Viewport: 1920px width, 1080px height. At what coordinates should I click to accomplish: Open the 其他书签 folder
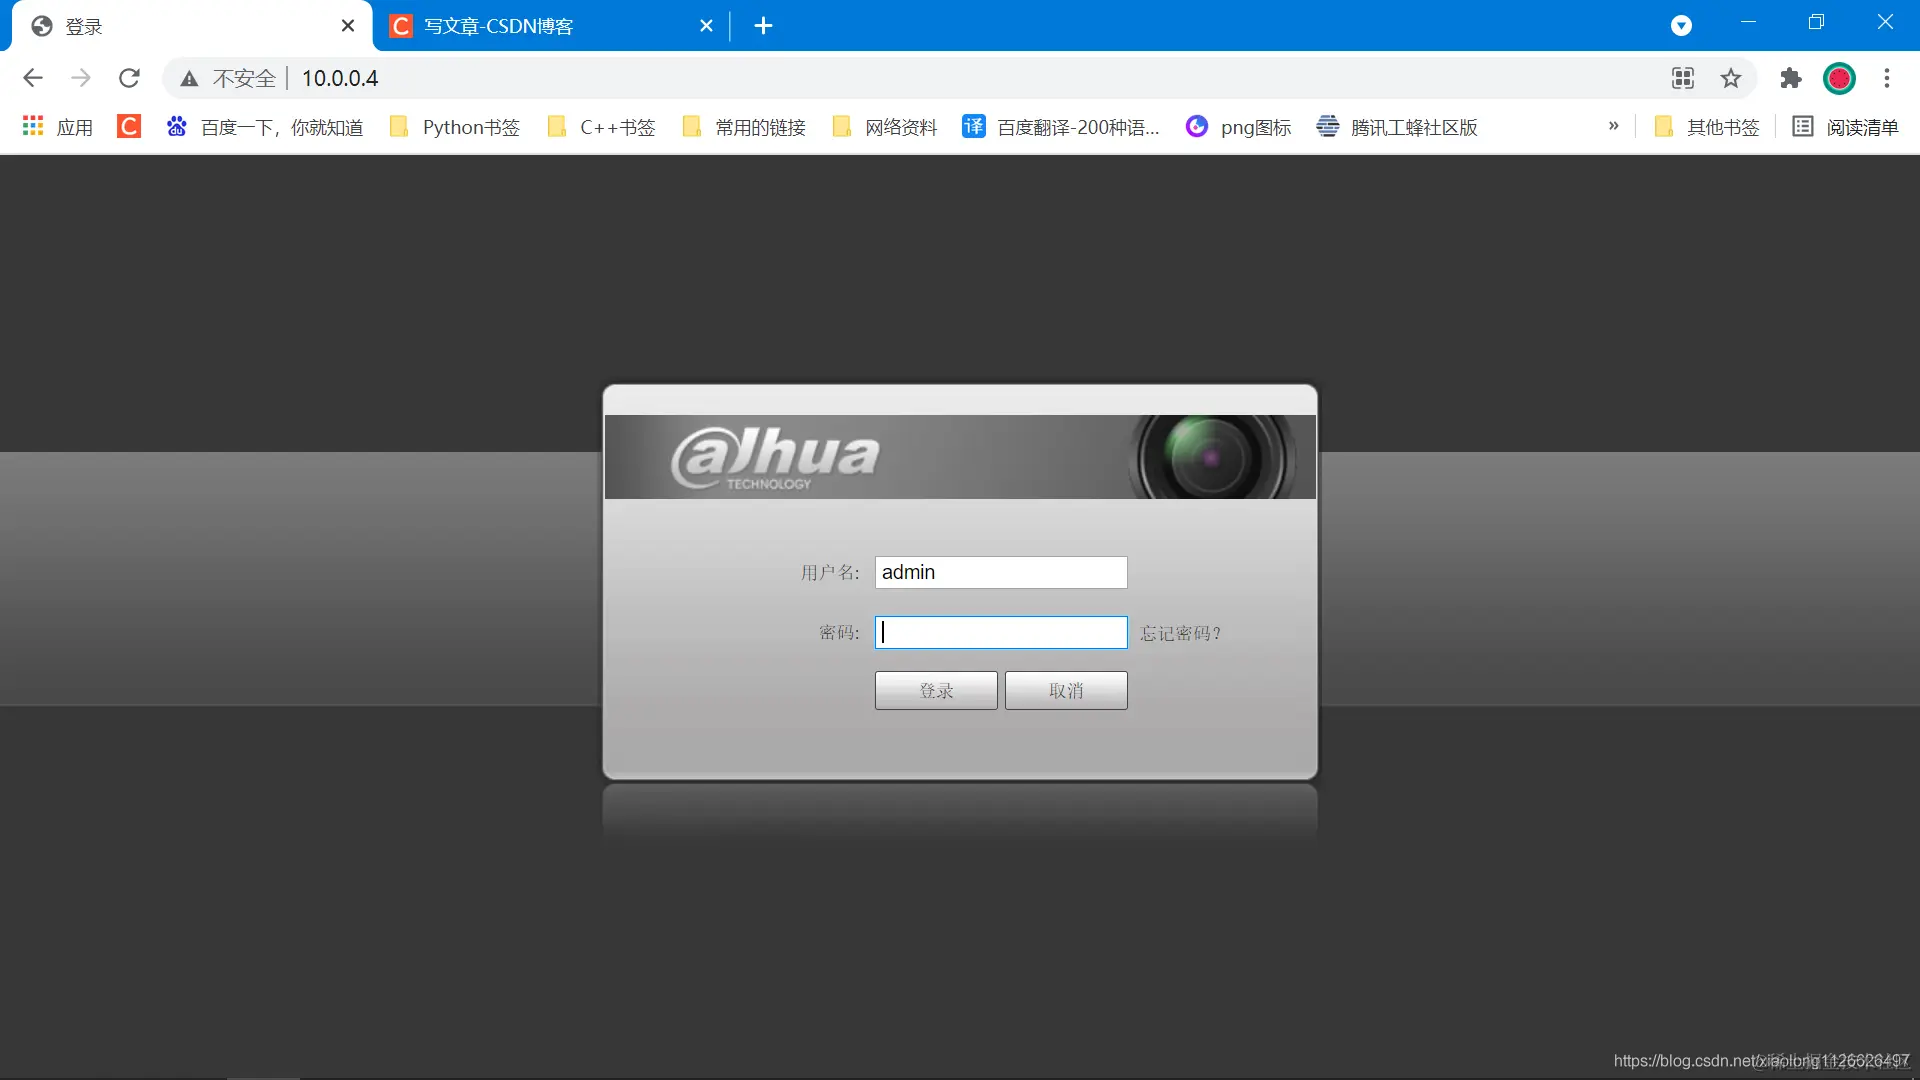(x=1707, y=127)
